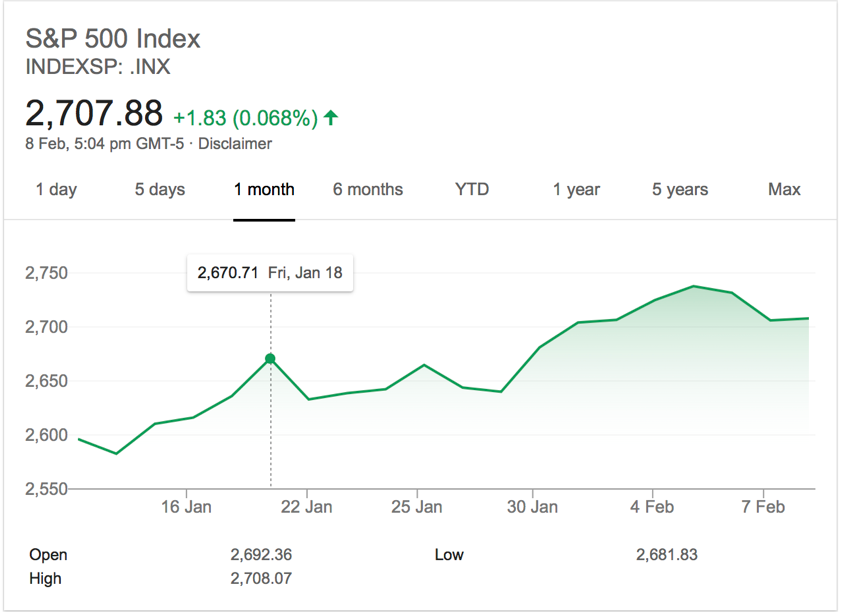Click the 2,707.88 current price

[94, 113]
